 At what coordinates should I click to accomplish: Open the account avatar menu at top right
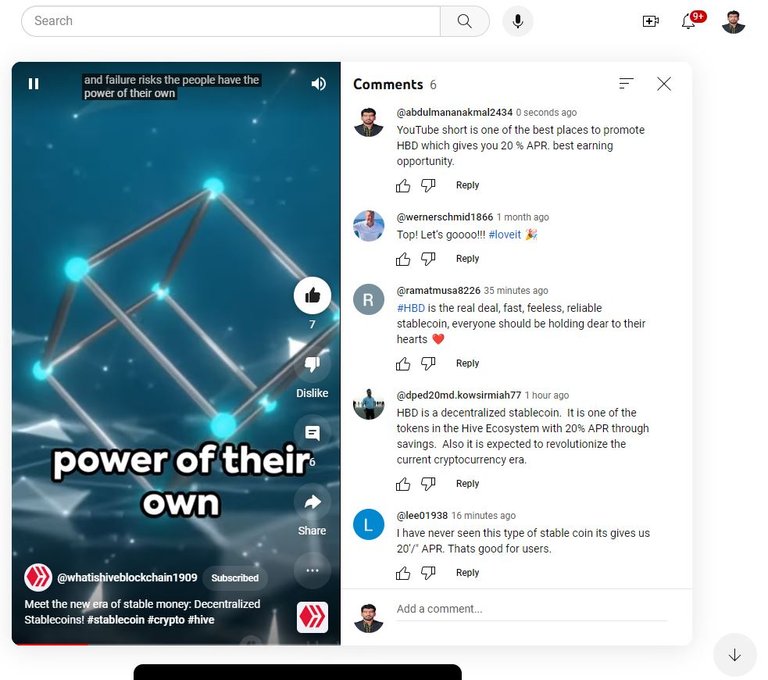point(733,22)
